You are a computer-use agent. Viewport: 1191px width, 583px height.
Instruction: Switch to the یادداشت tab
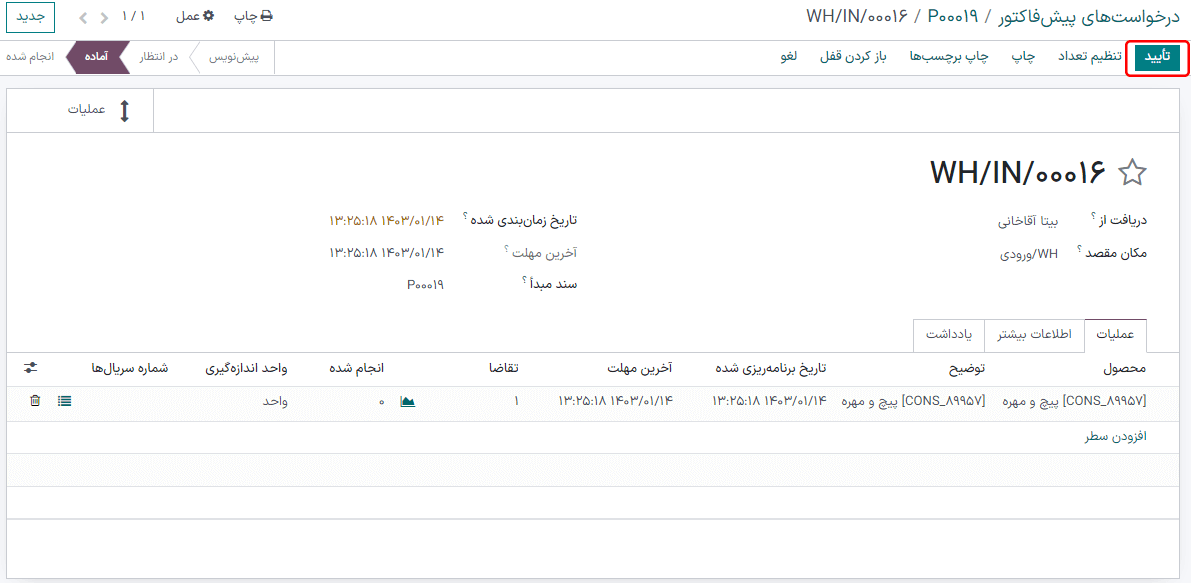(949, 336)
